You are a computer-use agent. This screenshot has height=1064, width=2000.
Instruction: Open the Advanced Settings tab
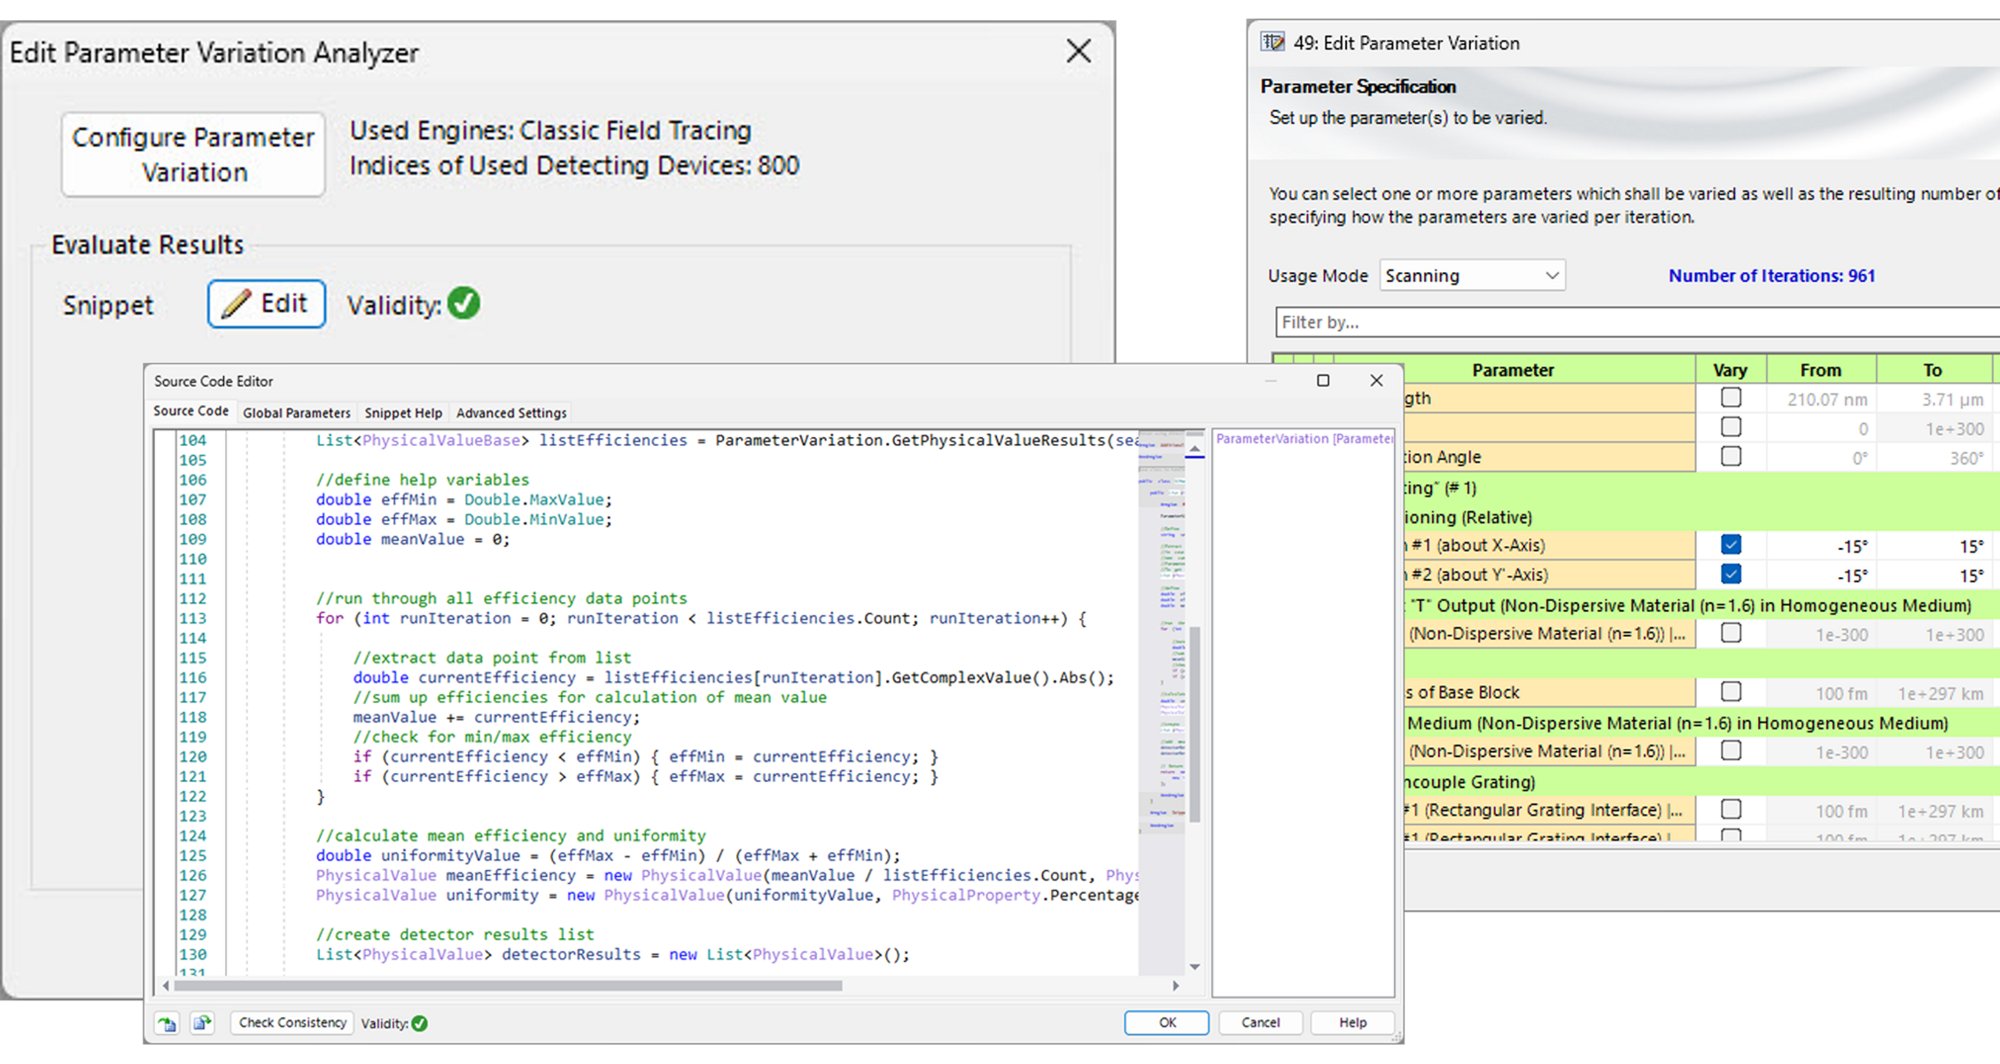(x=511, y=412)
